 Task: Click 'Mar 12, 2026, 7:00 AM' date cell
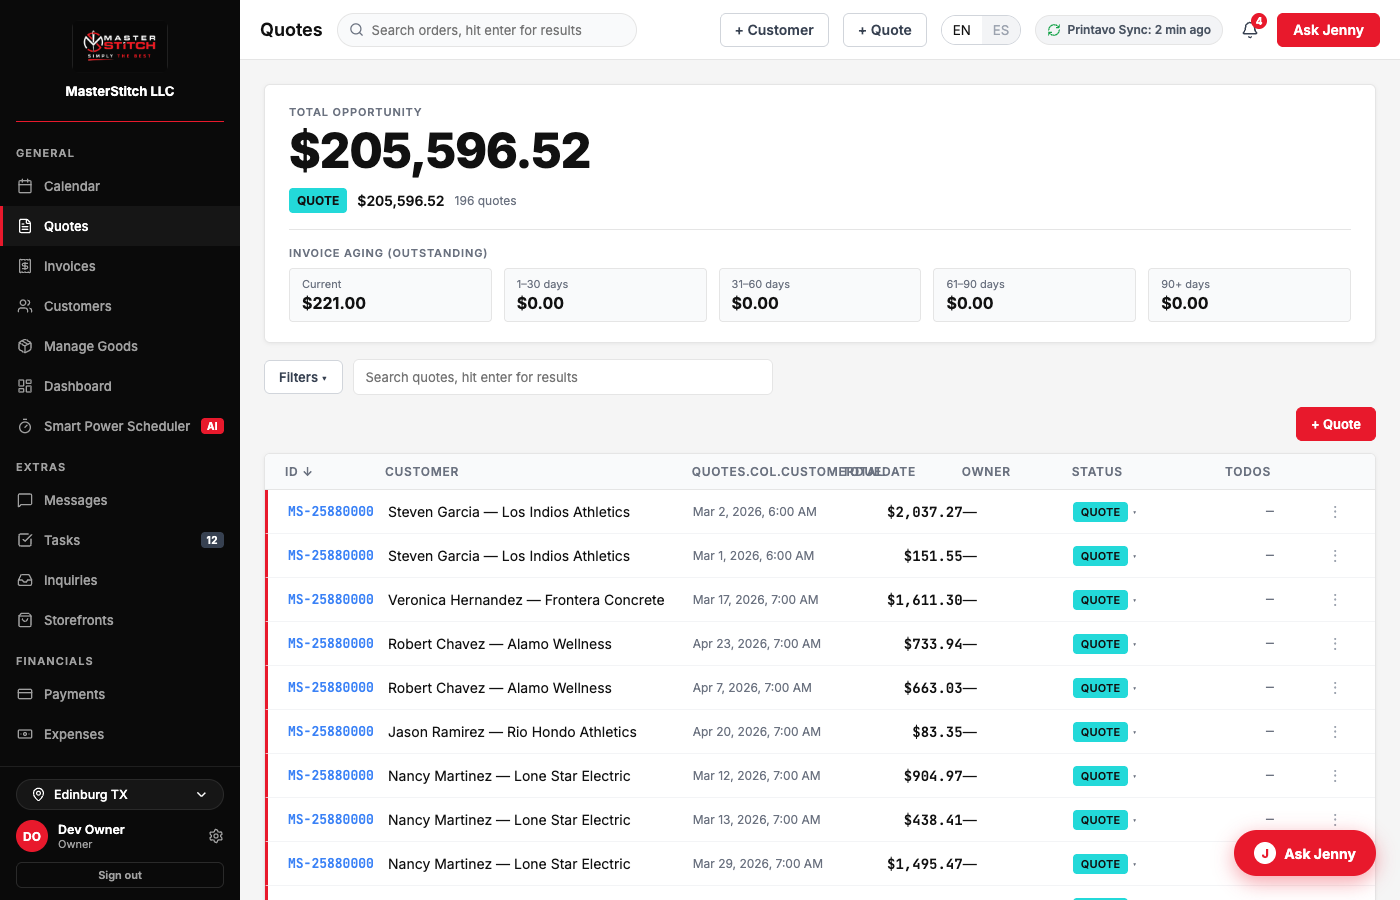point(757,776)
